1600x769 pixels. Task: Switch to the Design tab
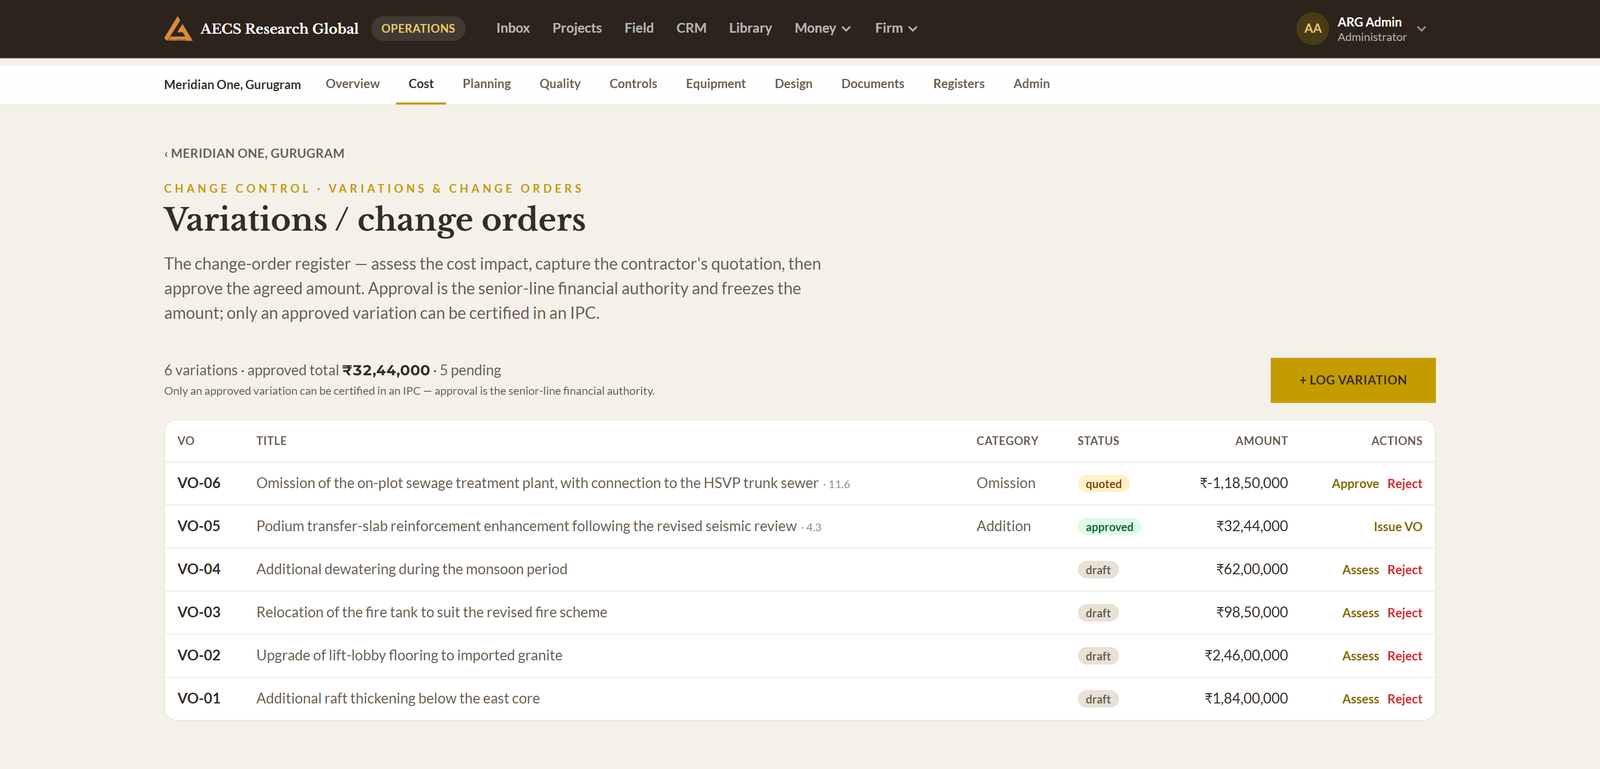793,84
